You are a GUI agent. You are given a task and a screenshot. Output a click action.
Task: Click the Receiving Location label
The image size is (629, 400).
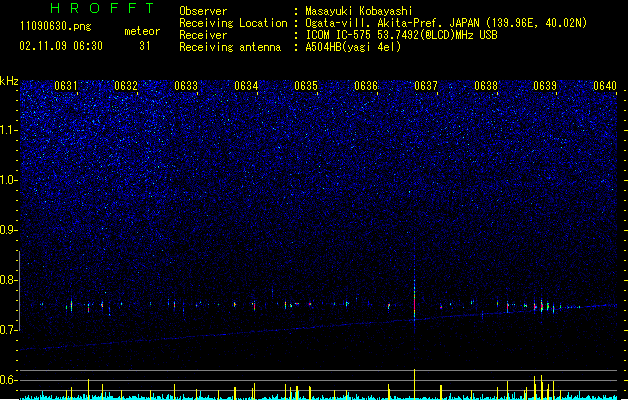233,23
